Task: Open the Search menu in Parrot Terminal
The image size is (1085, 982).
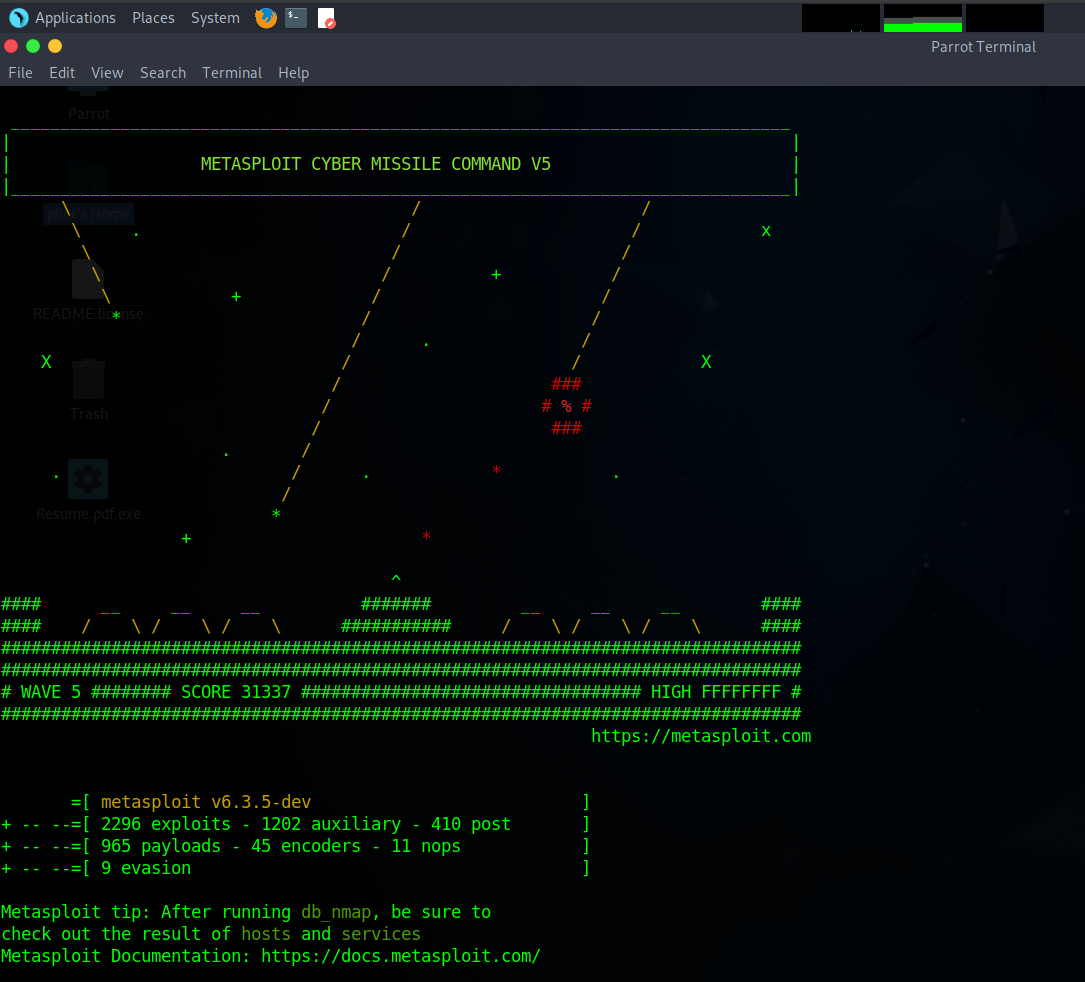Action: tap(163, 72)
